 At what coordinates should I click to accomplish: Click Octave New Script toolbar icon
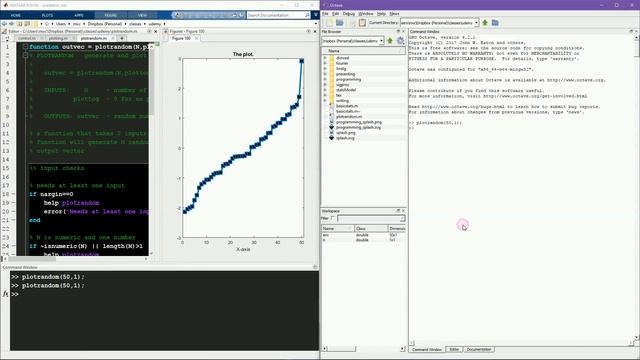(329, 23)
